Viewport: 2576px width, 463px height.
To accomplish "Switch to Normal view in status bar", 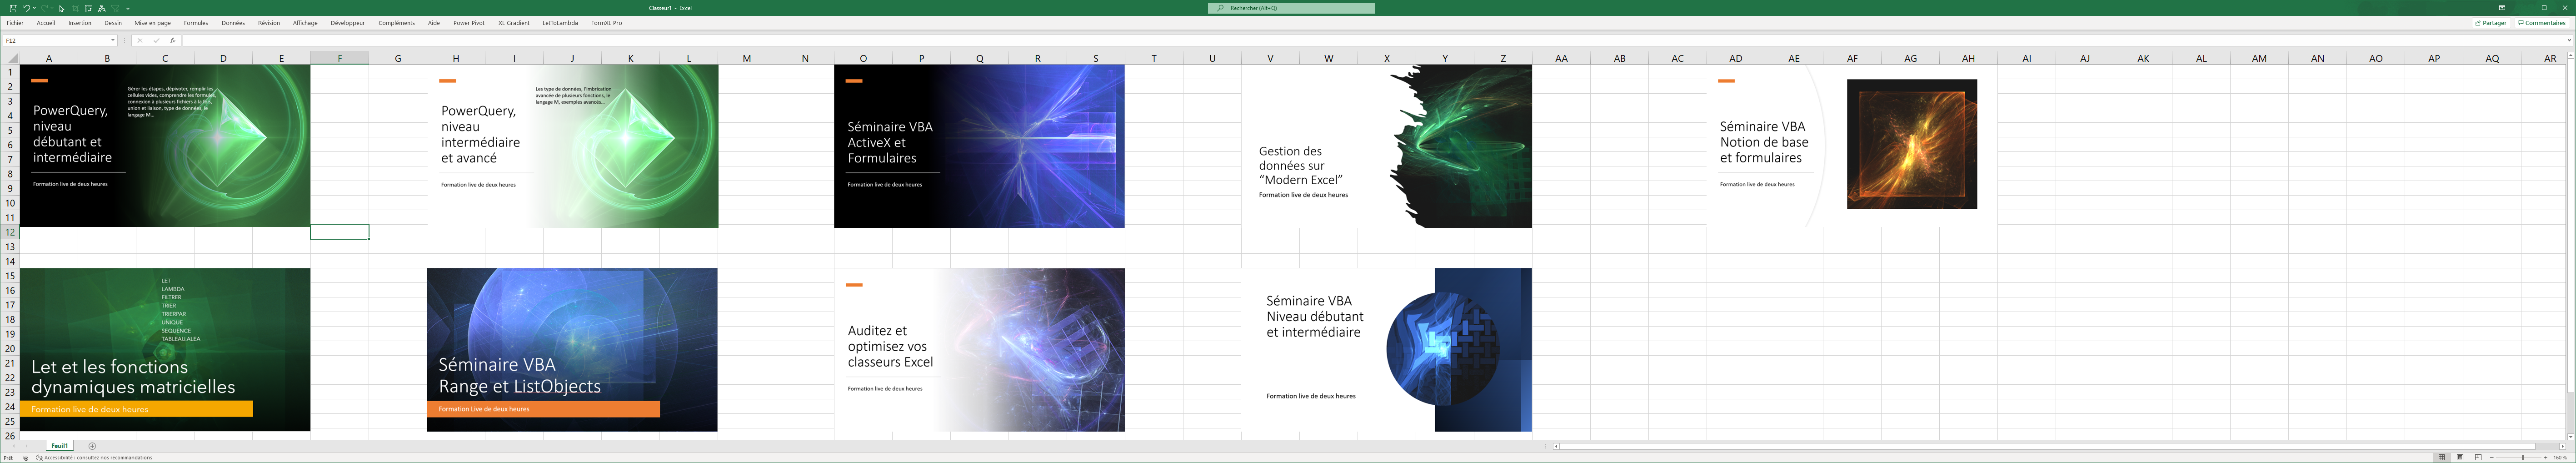I will 2441,458.
